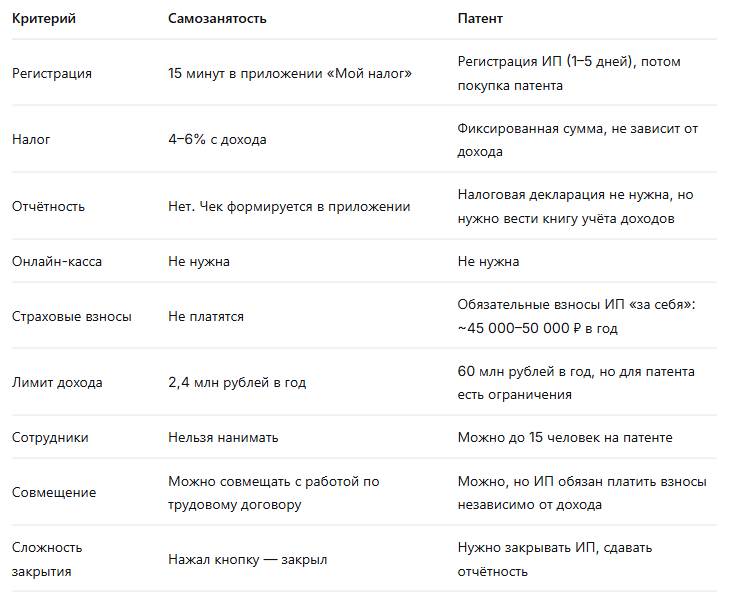Click the Патент column header

point(480,19)
